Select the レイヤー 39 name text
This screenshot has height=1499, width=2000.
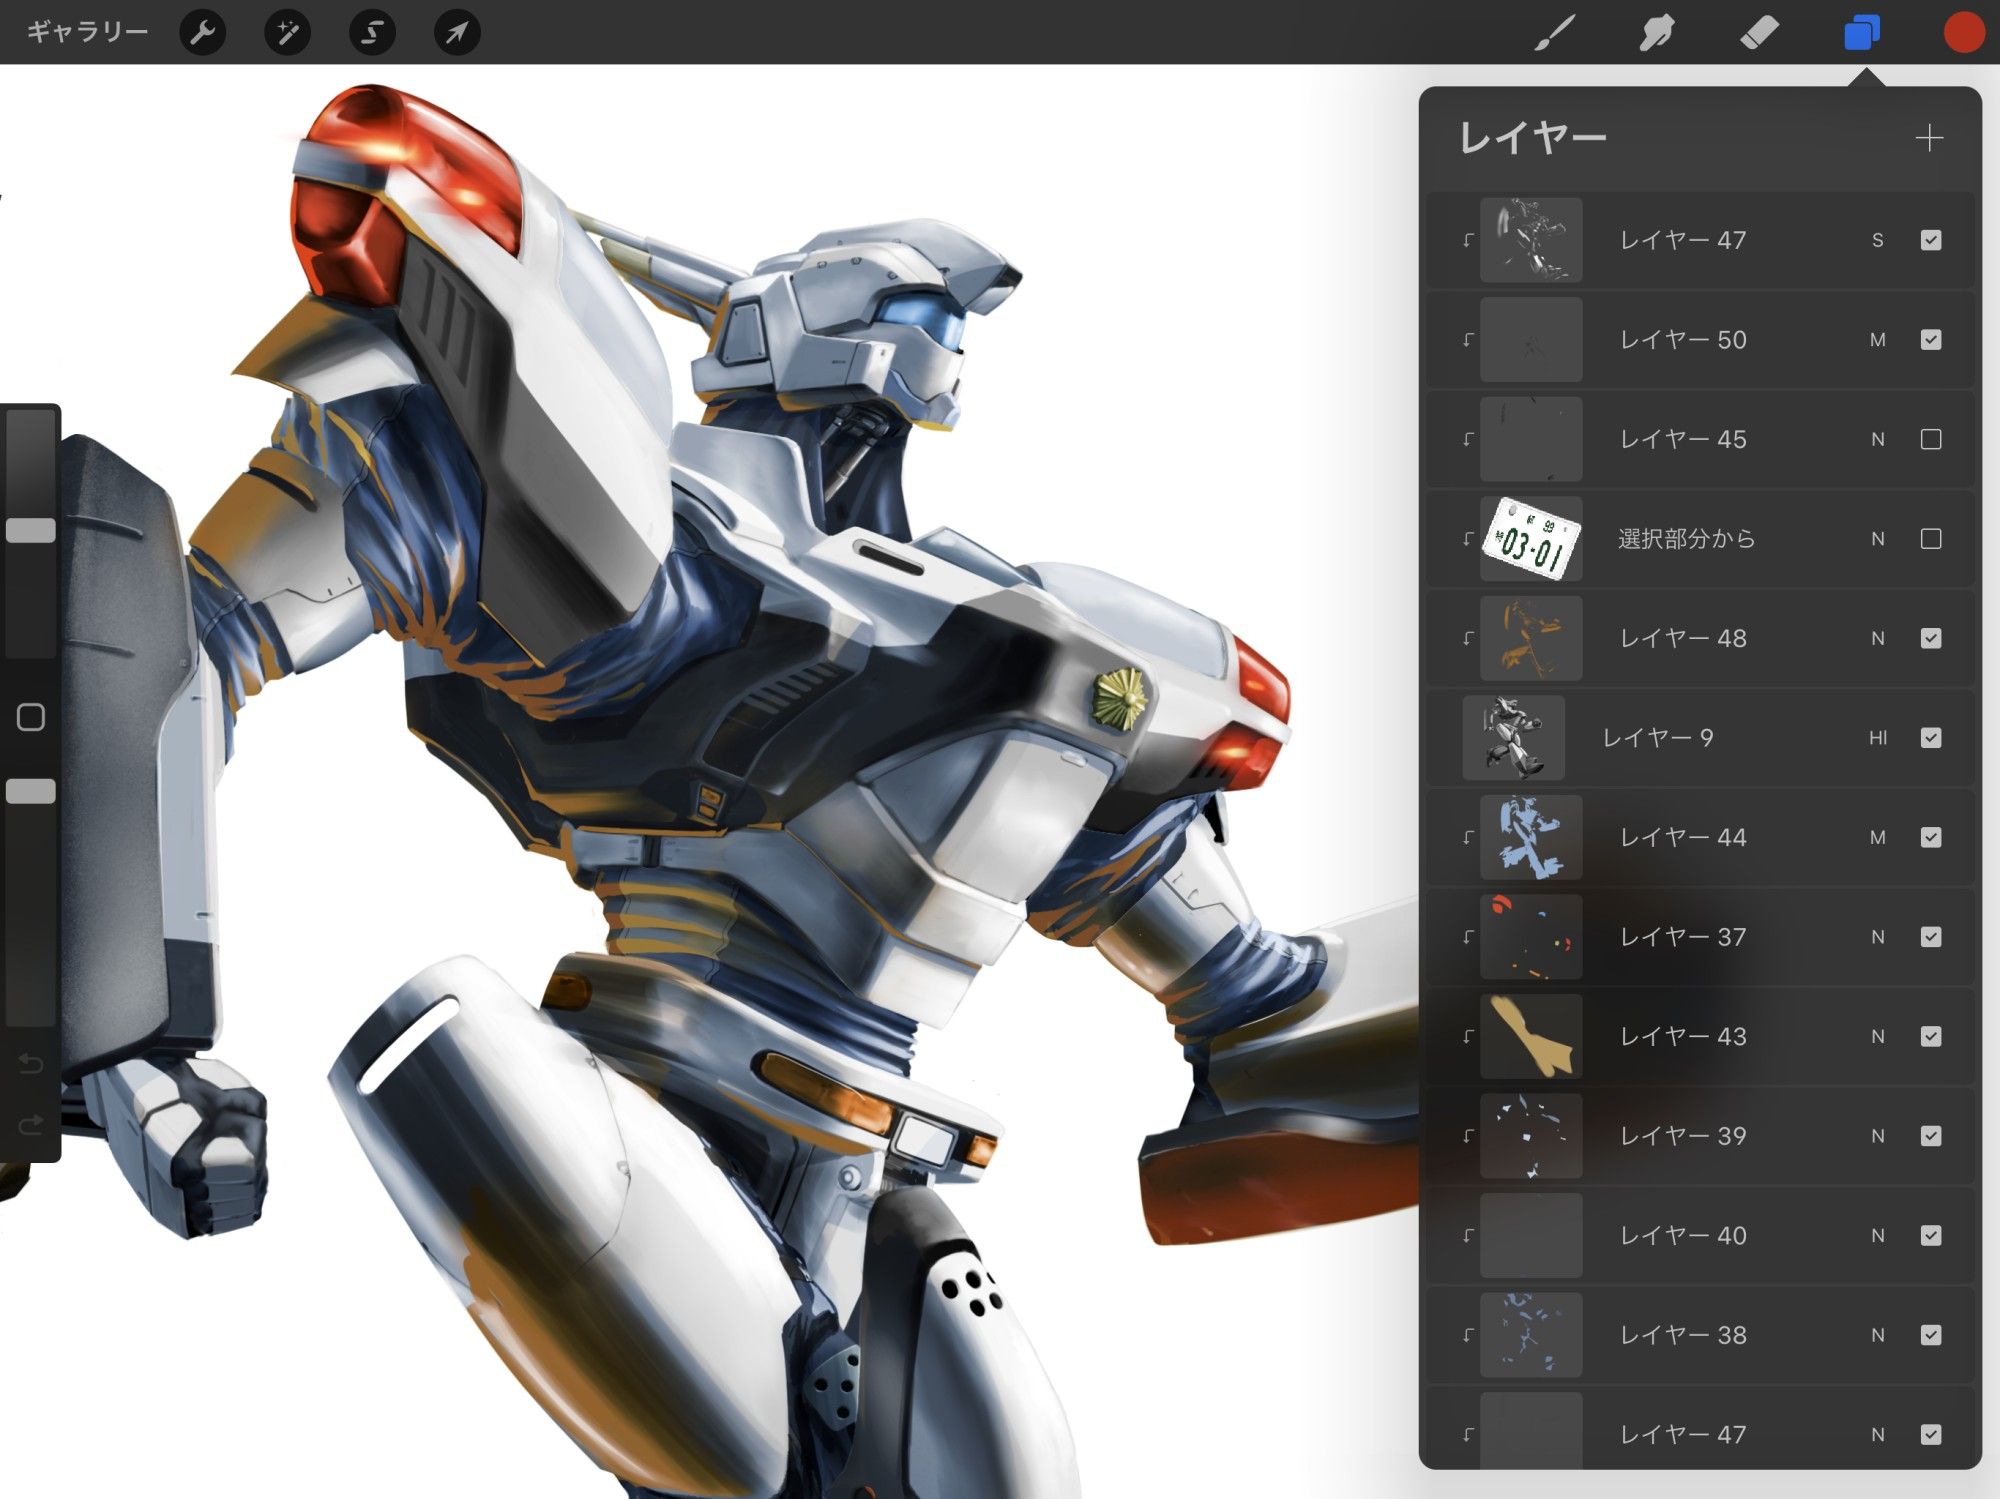pos(1683,1136)
